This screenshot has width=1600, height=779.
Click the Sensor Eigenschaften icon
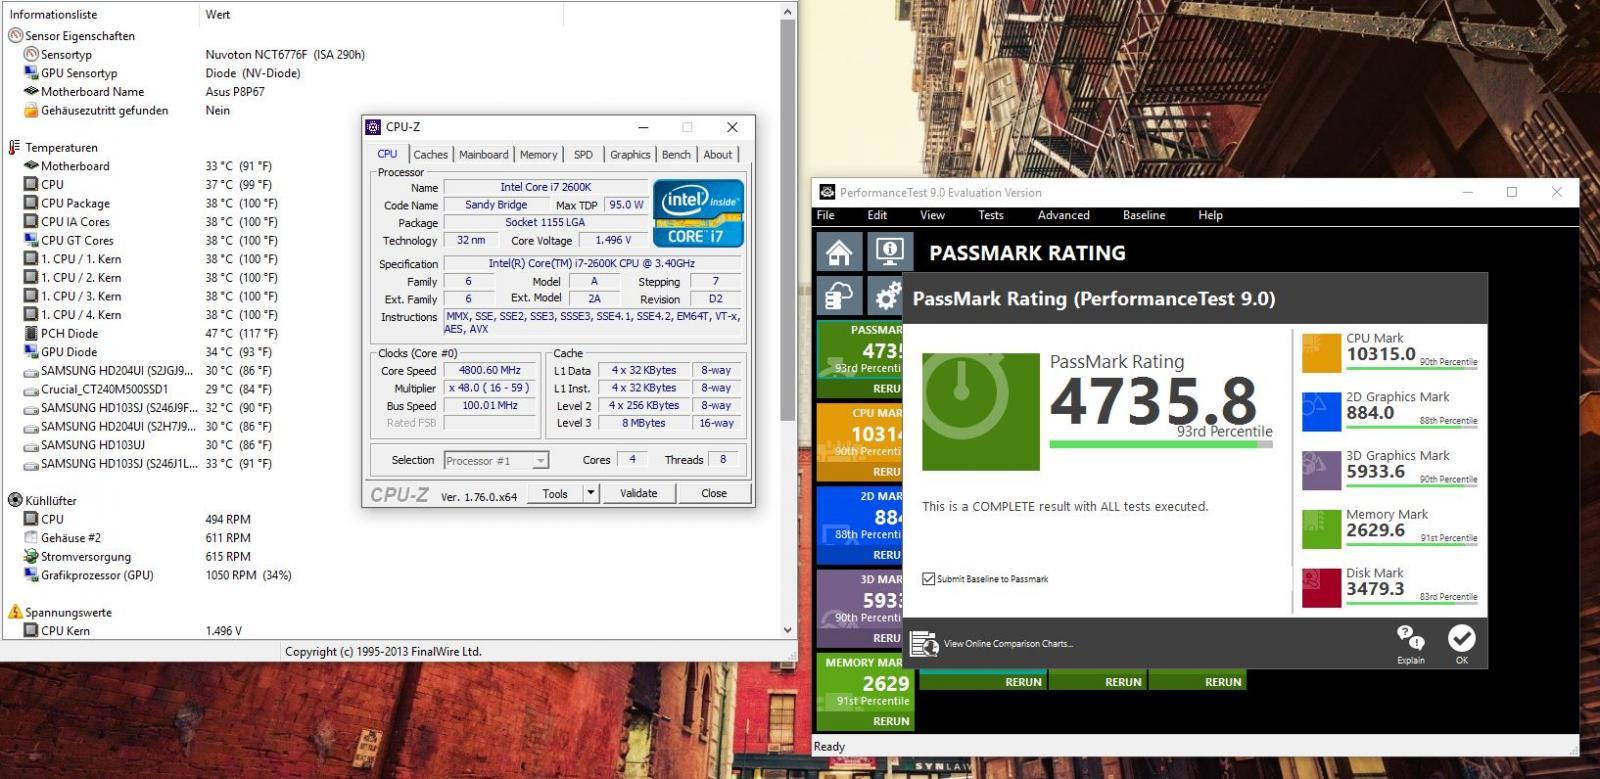pos(15,35)
